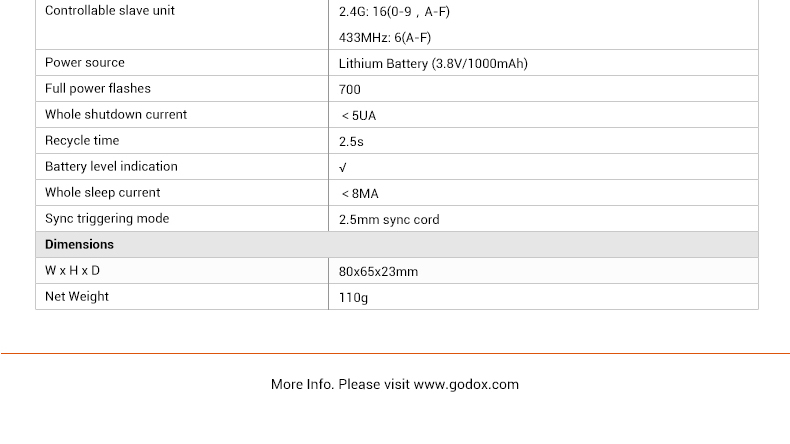Click the 'Full power flashes' label
790x444 pixels.
(x=98, y=88)
